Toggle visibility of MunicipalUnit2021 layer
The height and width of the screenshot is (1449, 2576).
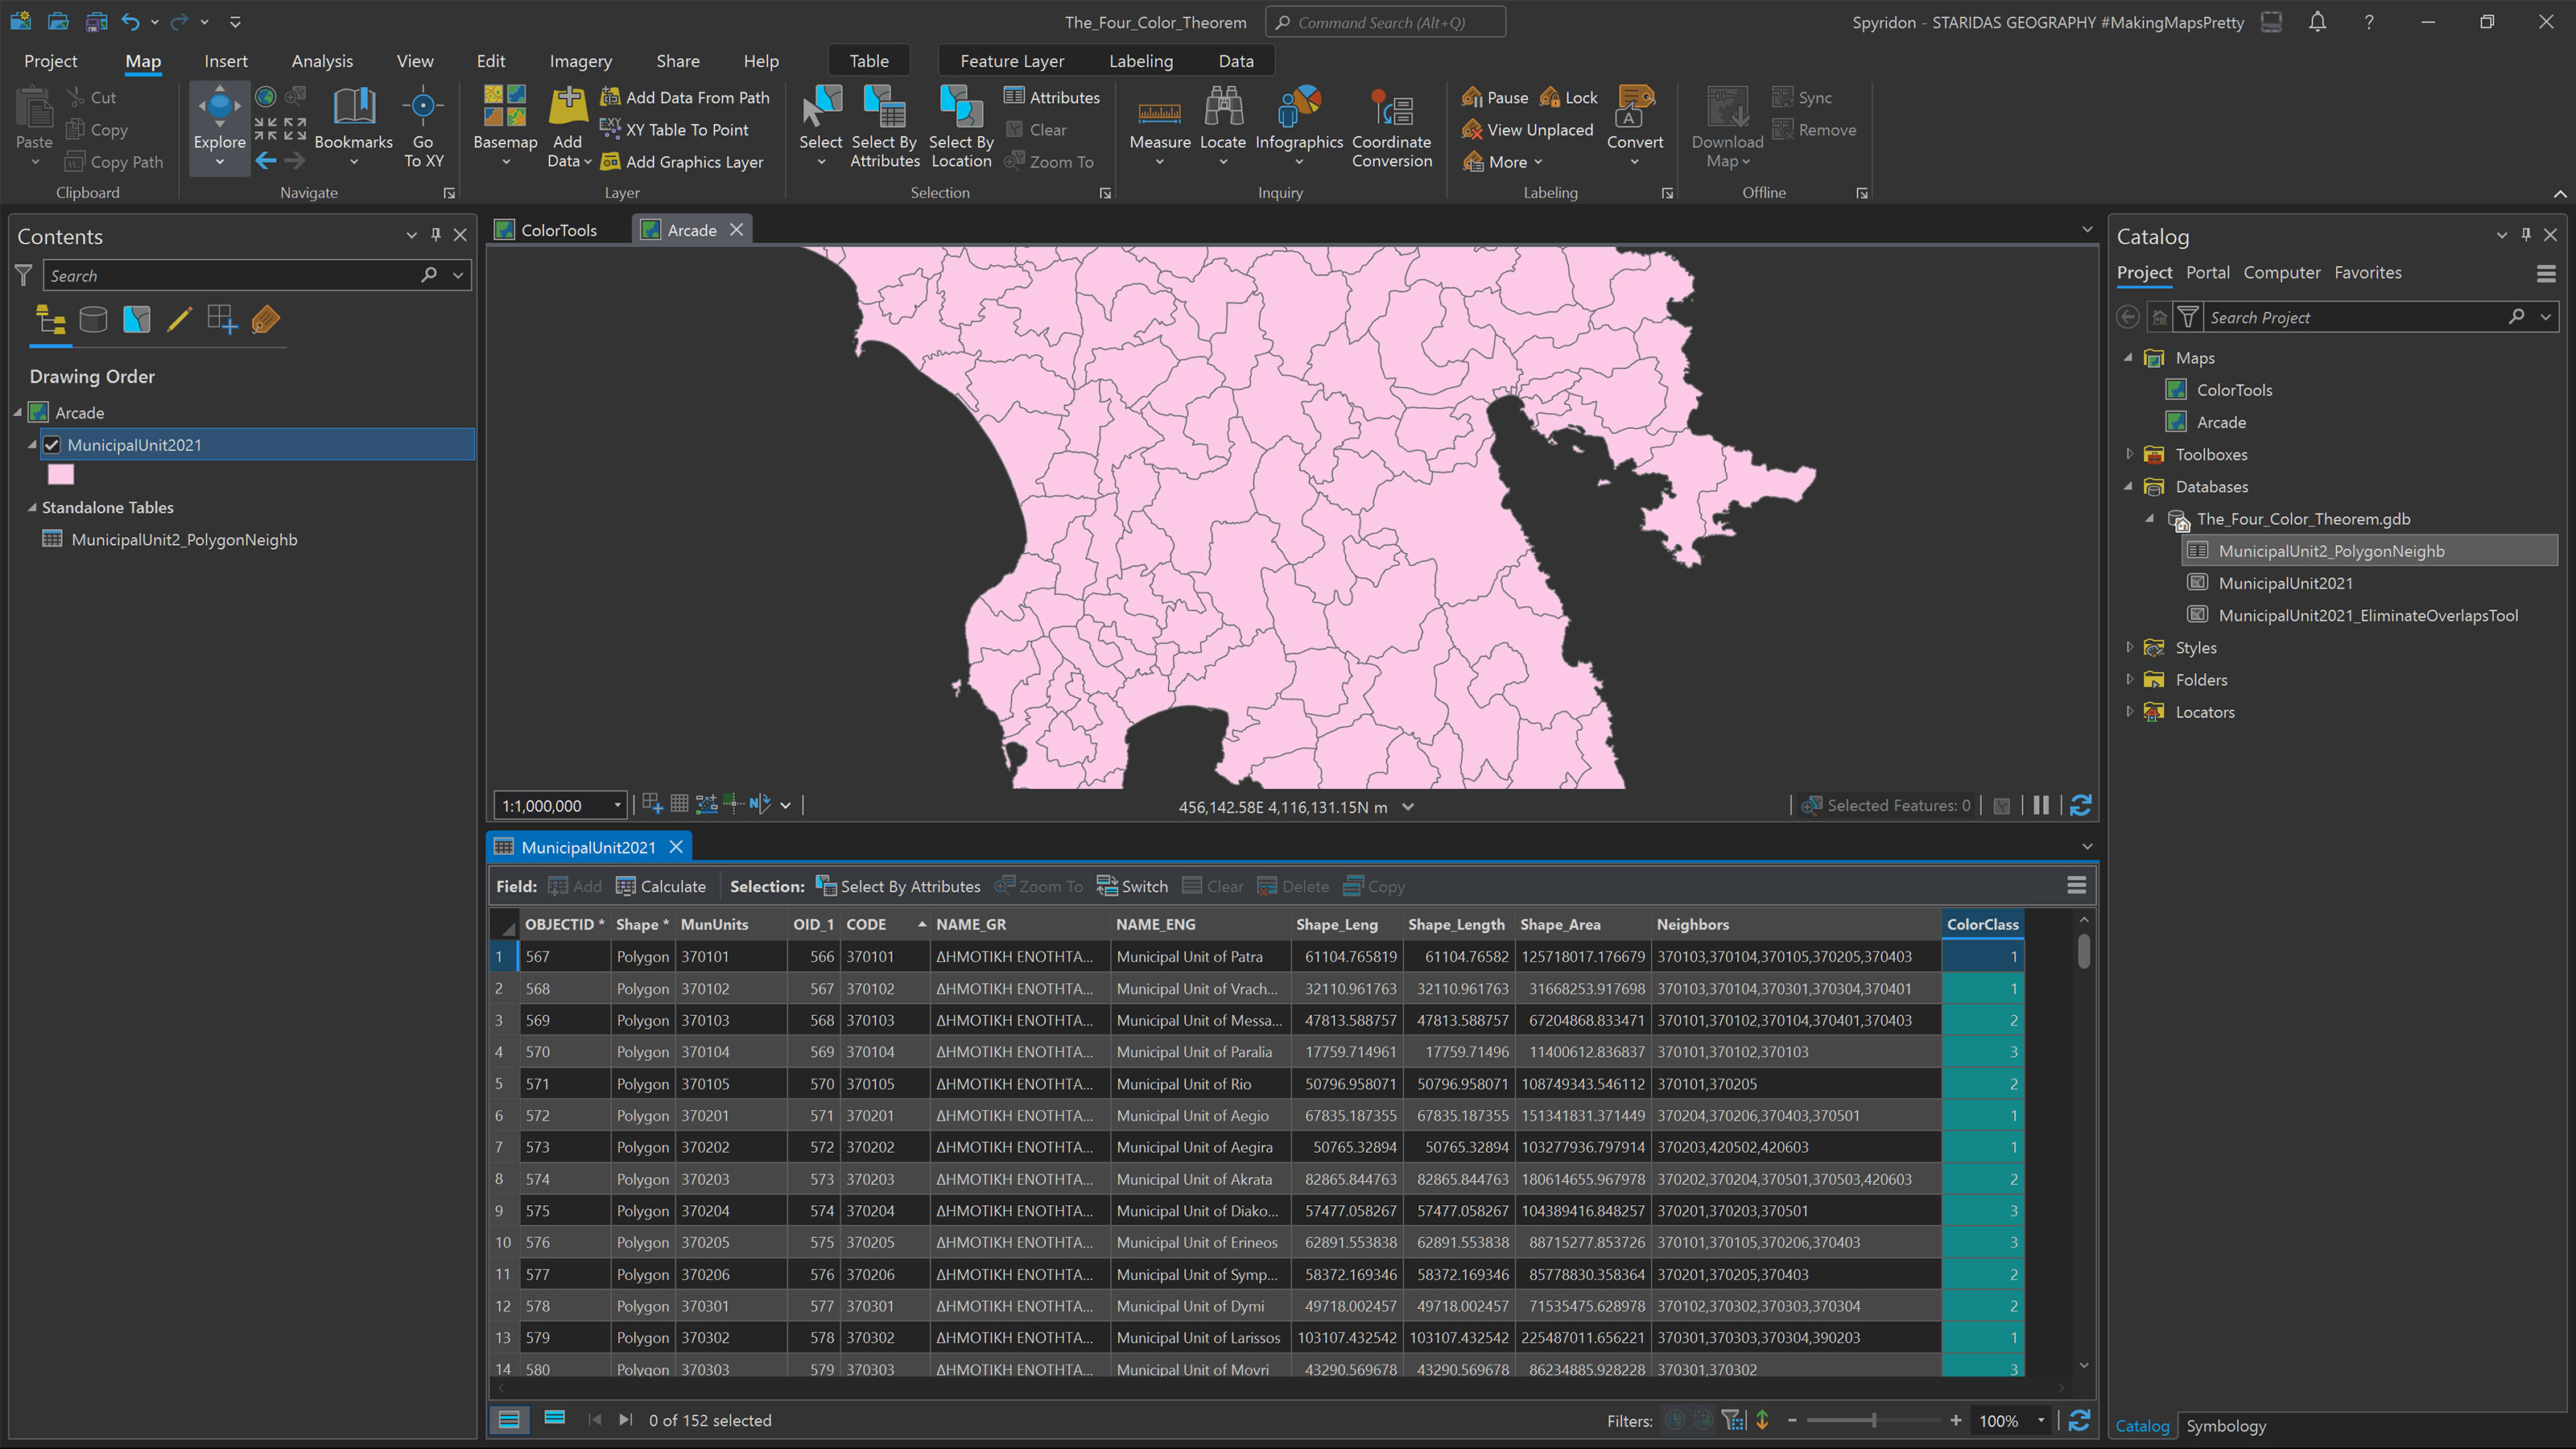[52, 444]
